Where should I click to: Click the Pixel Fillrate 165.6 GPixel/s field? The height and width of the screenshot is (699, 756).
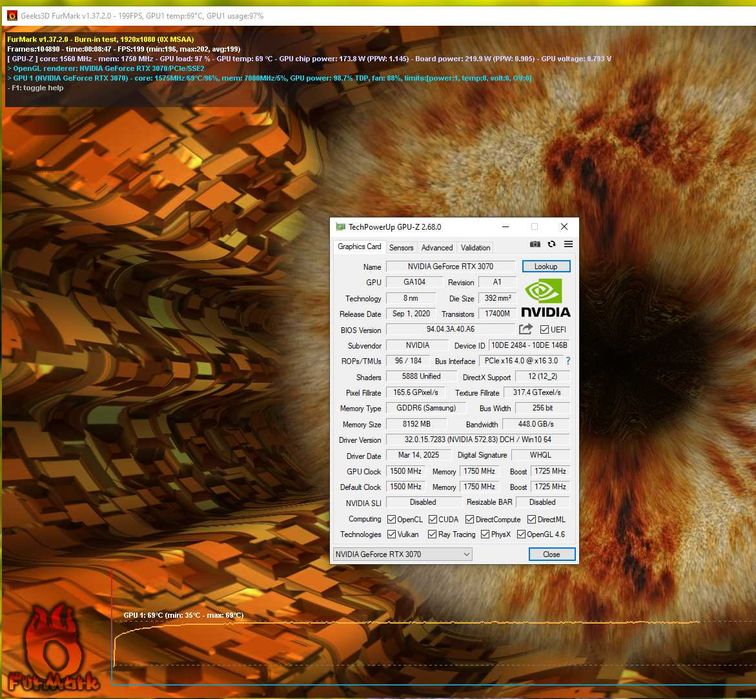point(416,392)
